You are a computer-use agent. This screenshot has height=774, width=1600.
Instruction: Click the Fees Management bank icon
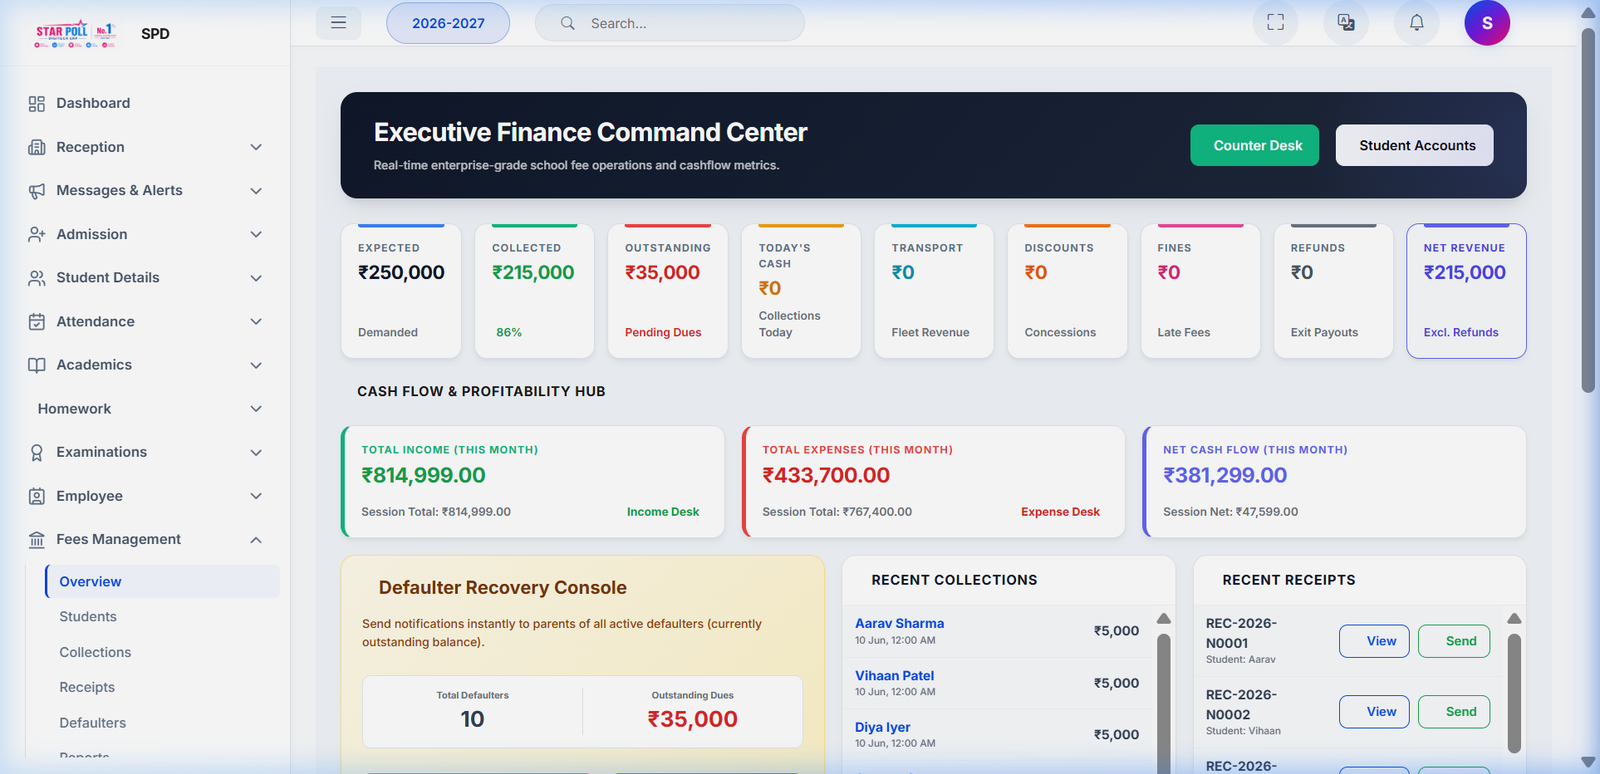[x=37, y=539]
